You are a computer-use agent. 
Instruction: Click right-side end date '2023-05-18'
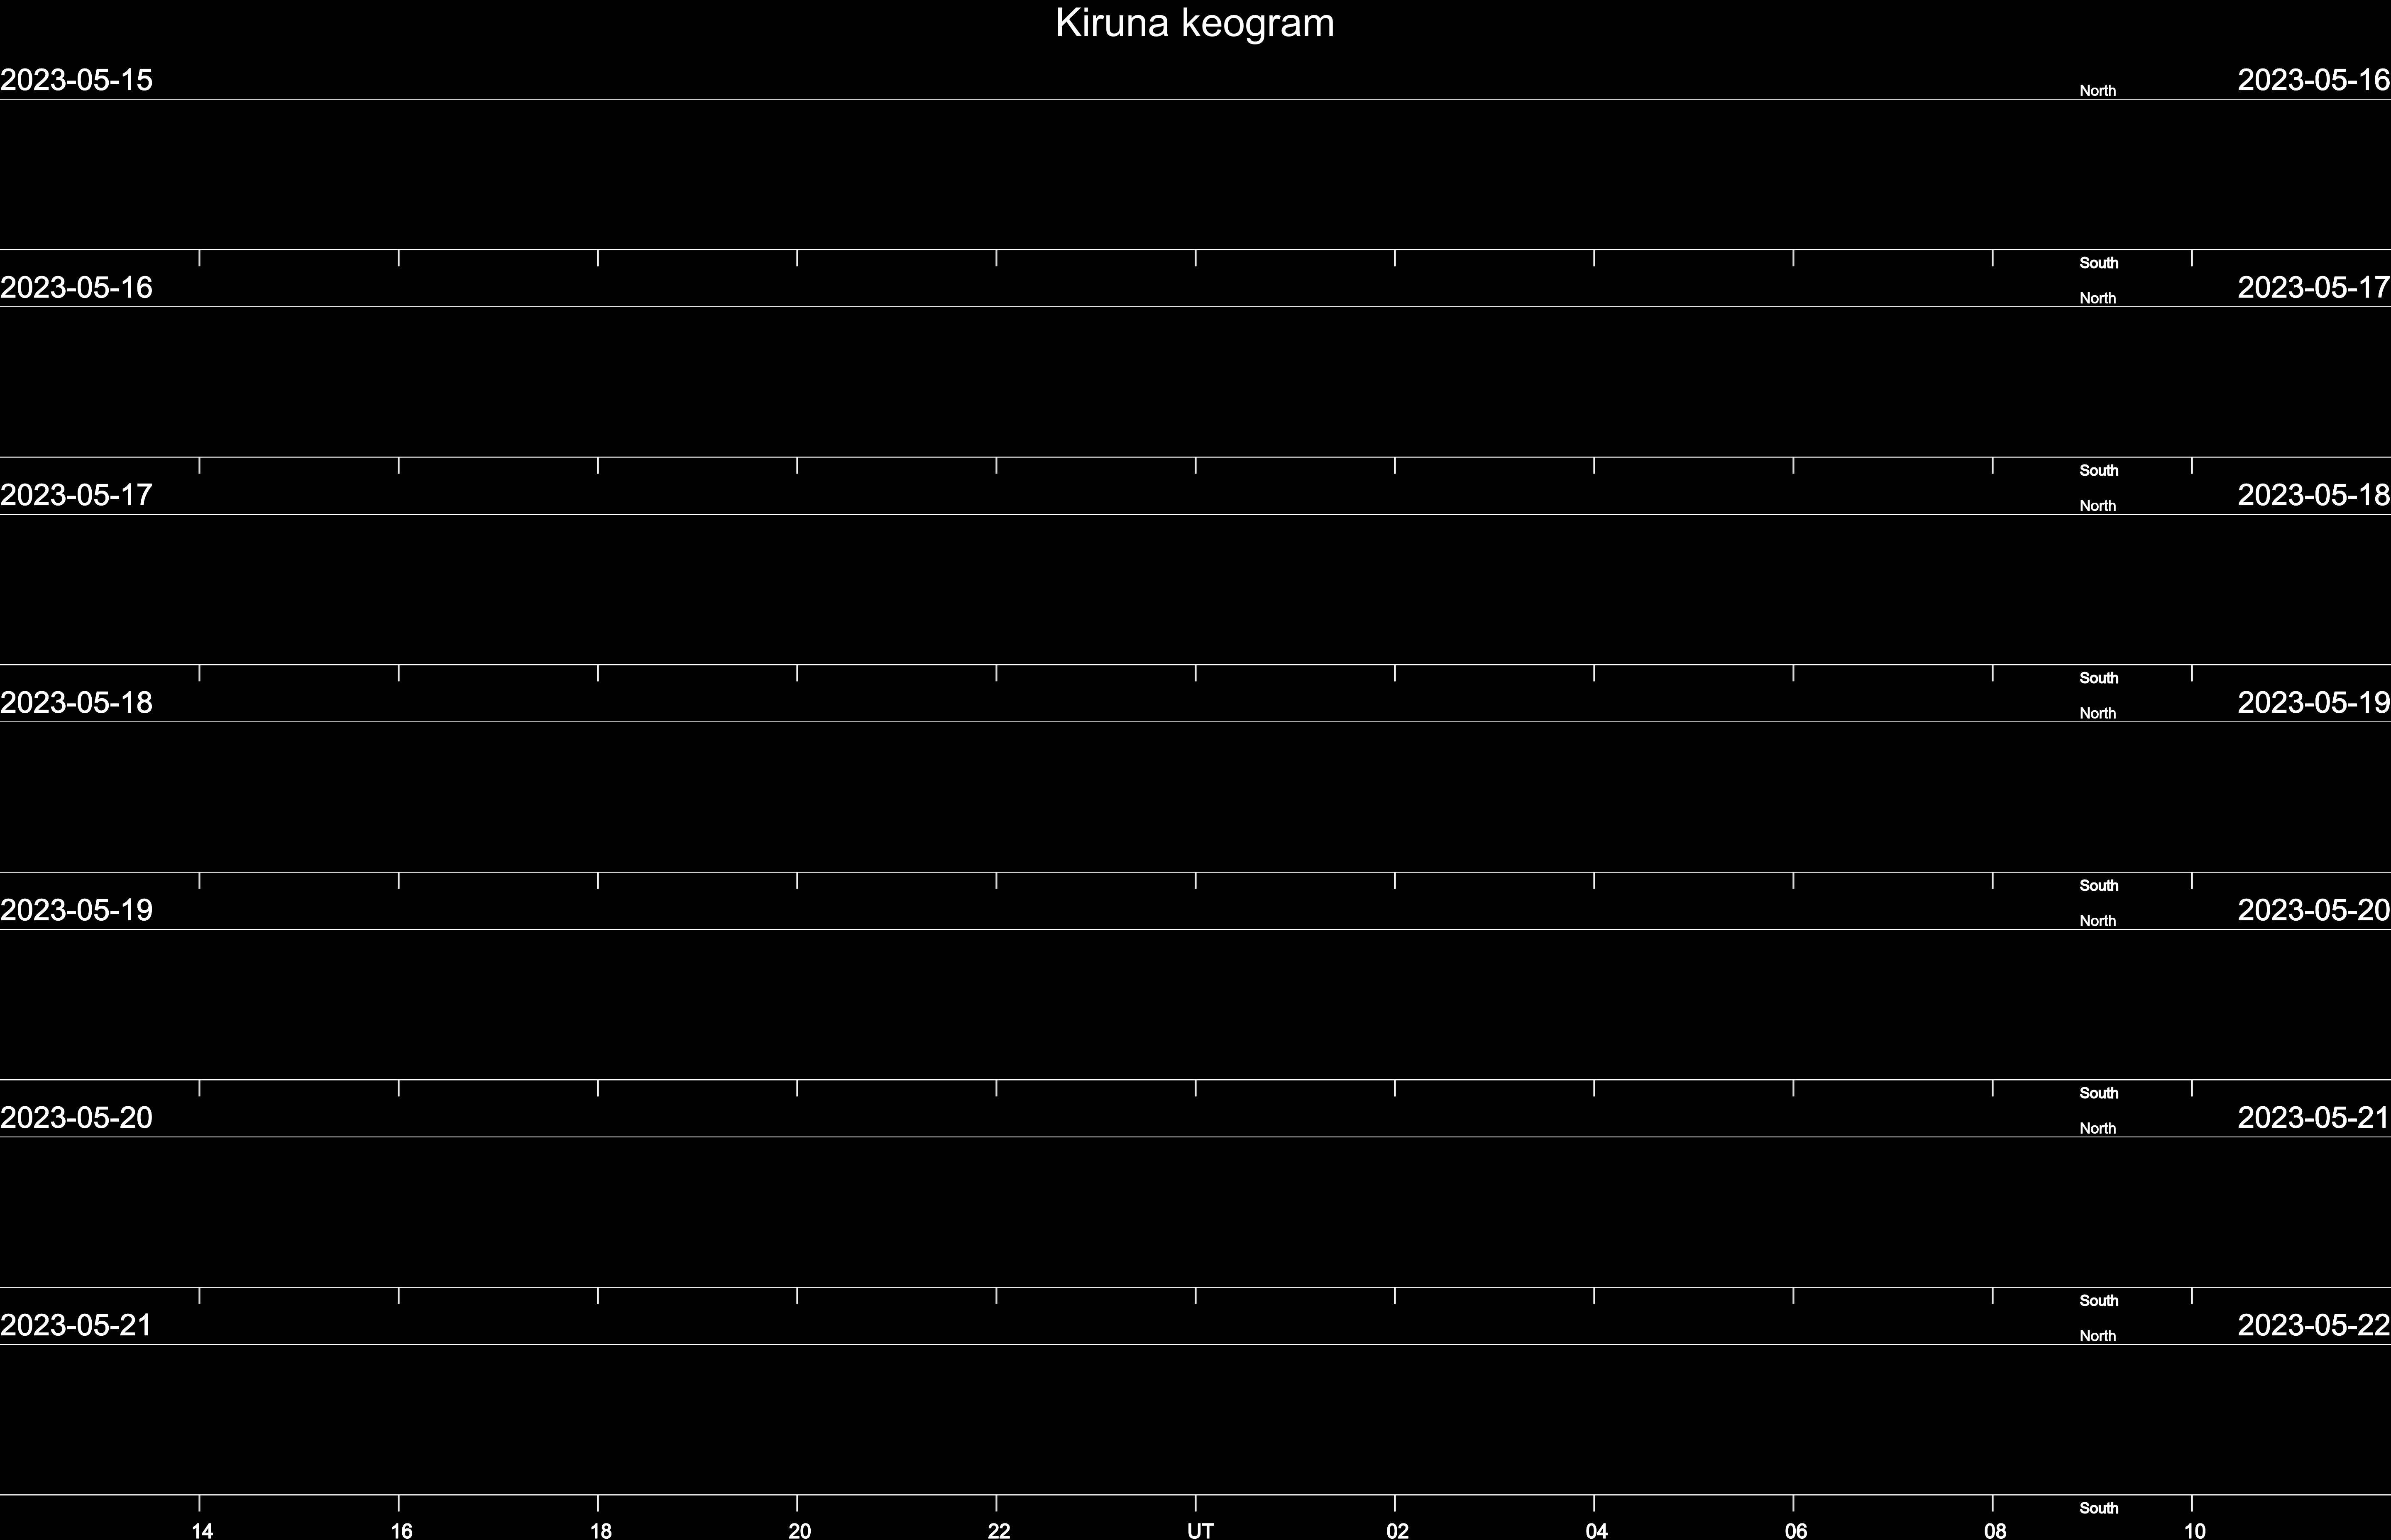2314,495
